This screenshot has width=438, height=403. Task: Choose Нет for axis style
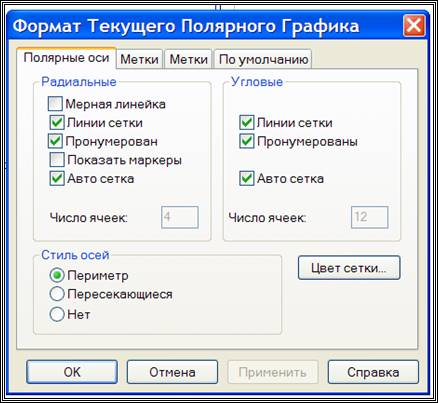(57, 314)
